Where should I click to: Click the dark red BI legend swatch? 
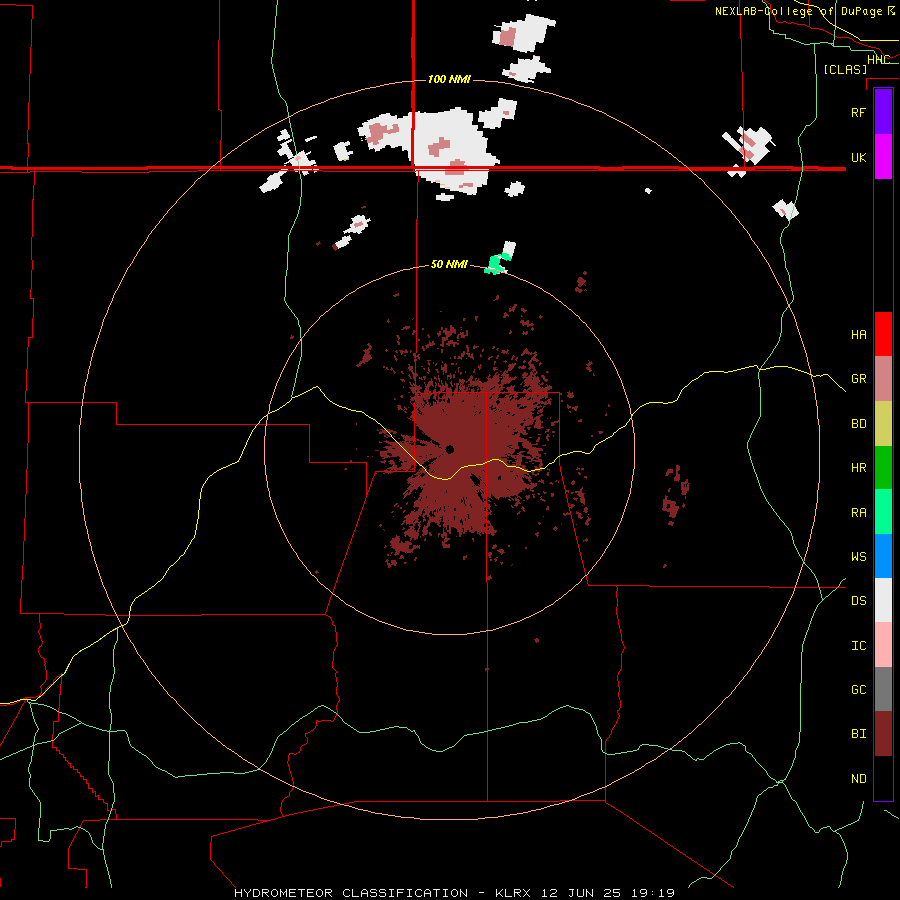point(883,734)
